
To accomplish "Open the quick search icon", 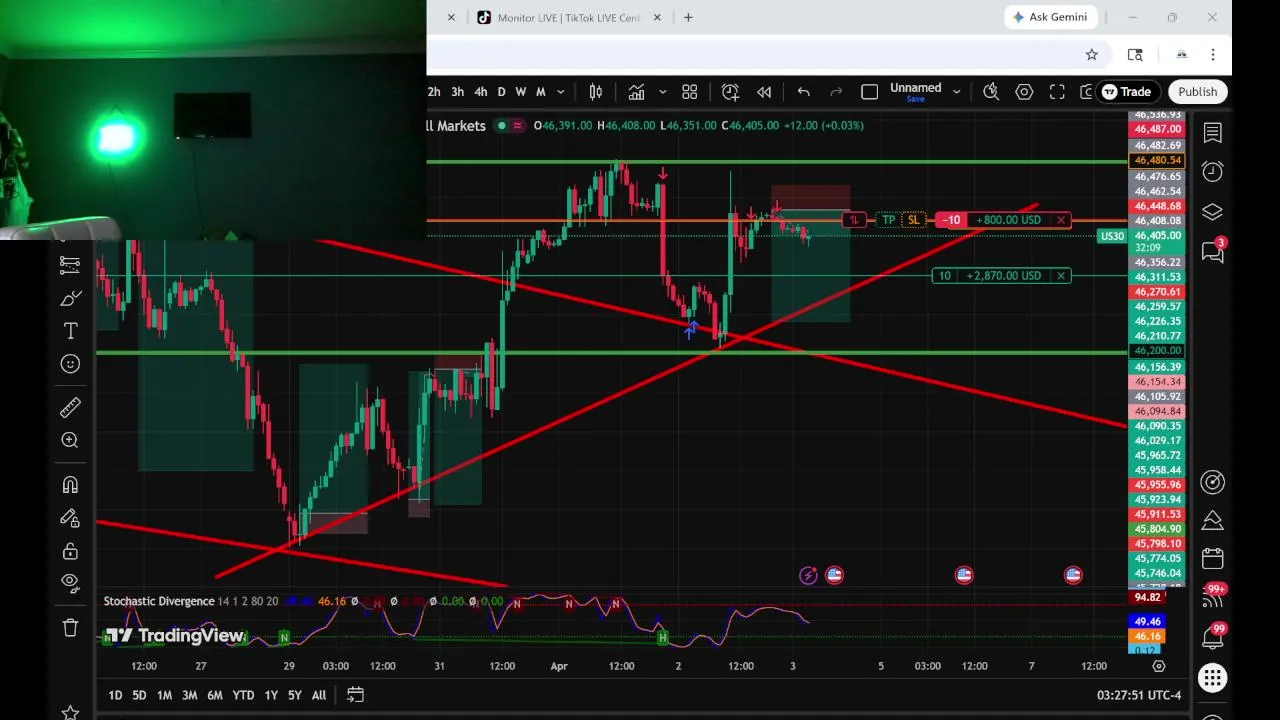I will 991,92.
